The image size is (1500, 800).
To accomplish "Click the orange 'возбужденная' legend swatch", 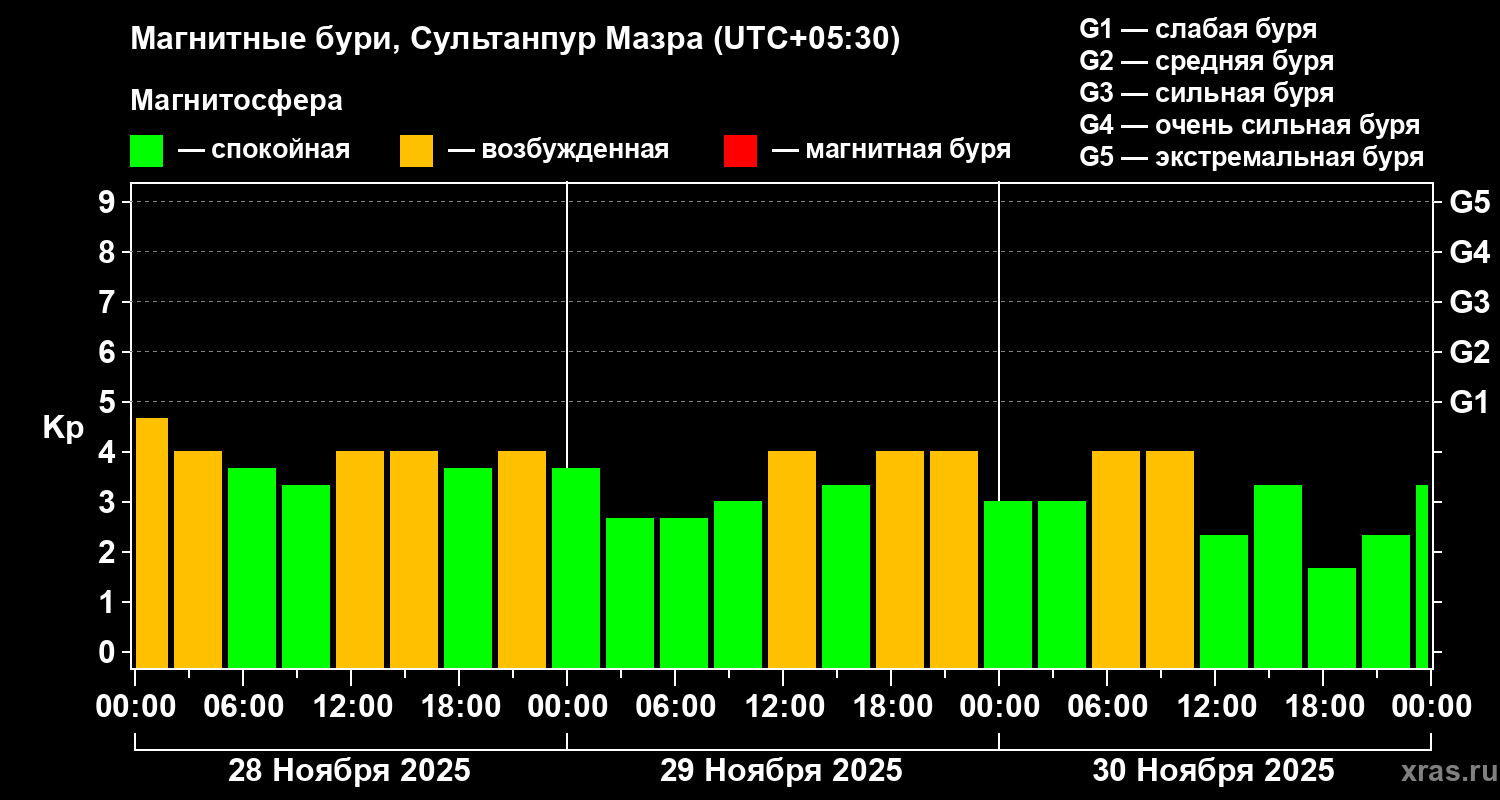I will (416, 151).
